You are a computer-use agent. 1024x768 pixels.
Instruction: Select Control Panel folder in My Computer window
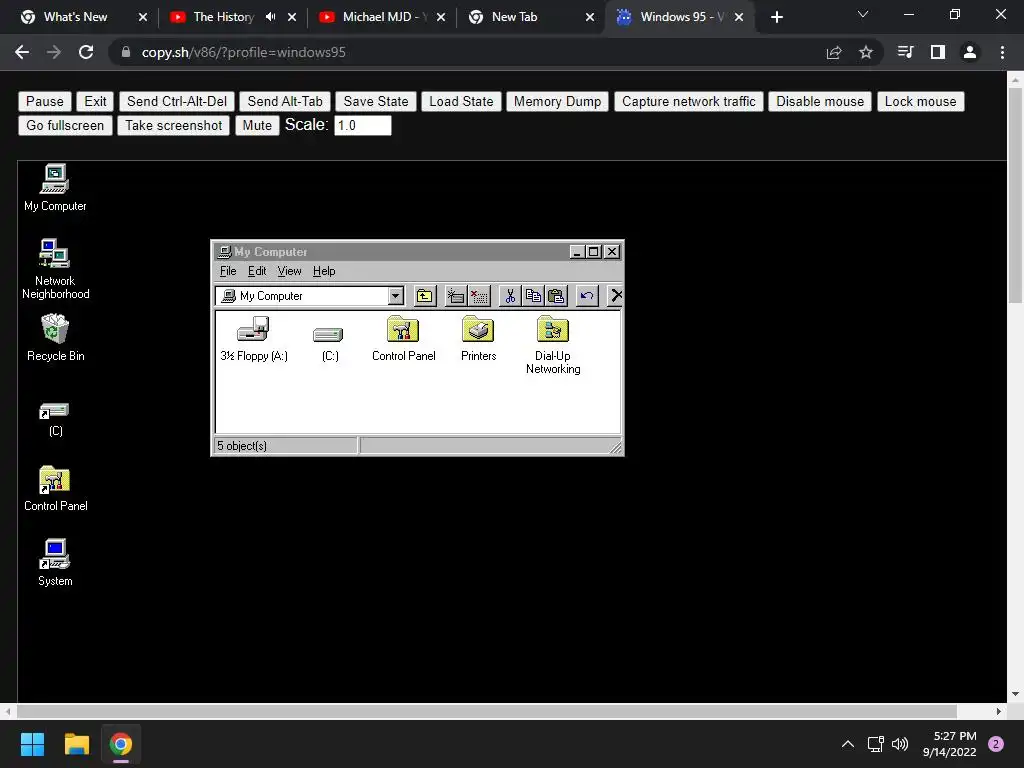(404, 339)
